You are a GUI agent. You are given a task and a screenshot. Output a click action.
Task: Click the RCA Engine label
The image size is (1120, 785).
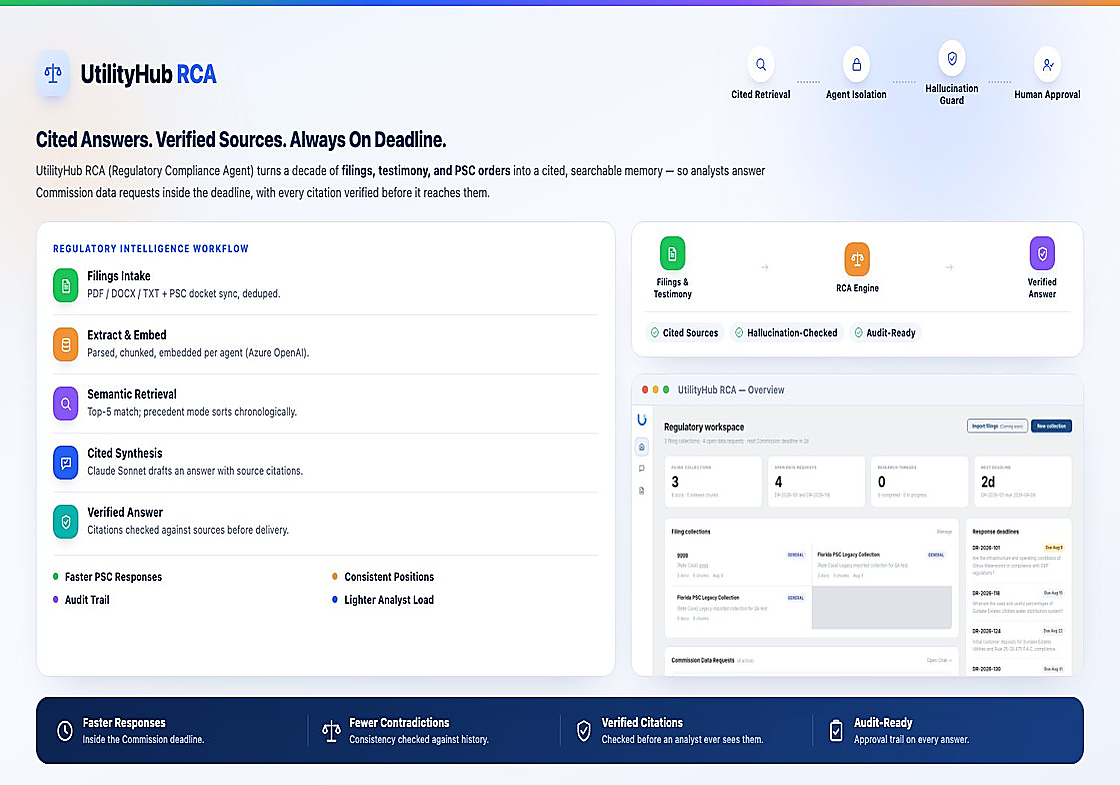pyautogui.click(x=857, y=288)
